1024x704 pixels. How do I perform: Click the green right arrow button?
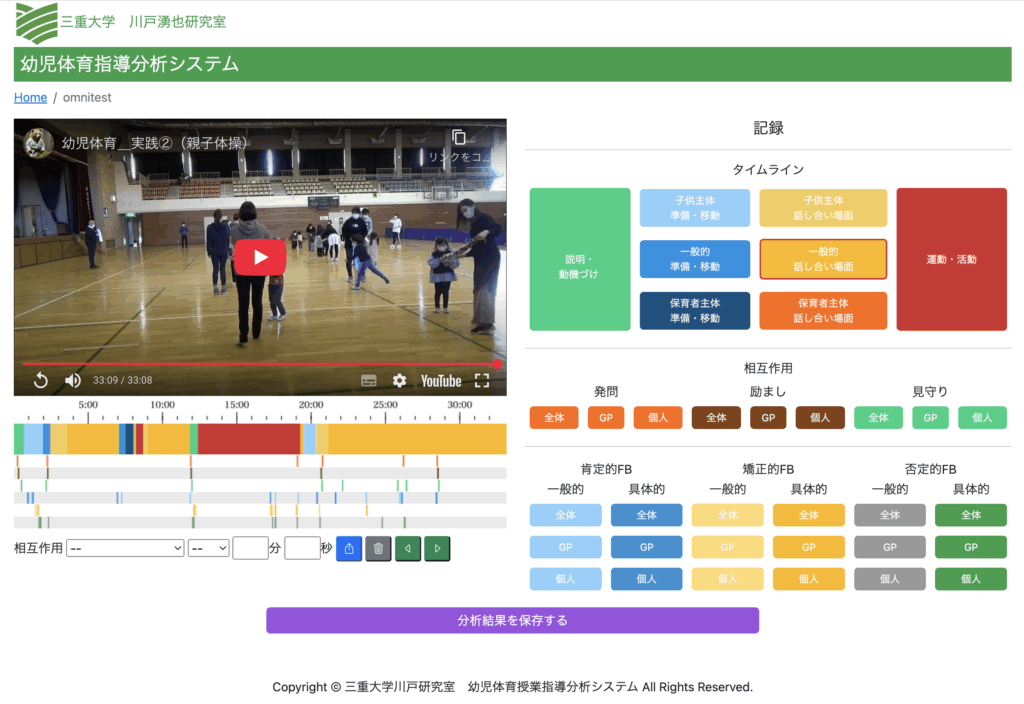coord(437,548)
